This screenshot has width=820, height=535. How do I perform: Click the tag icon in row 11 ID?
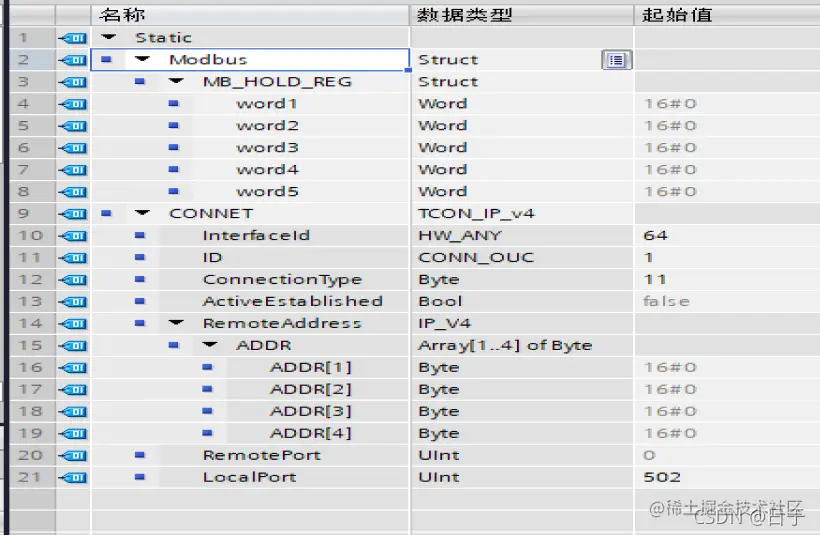(73, 258)
